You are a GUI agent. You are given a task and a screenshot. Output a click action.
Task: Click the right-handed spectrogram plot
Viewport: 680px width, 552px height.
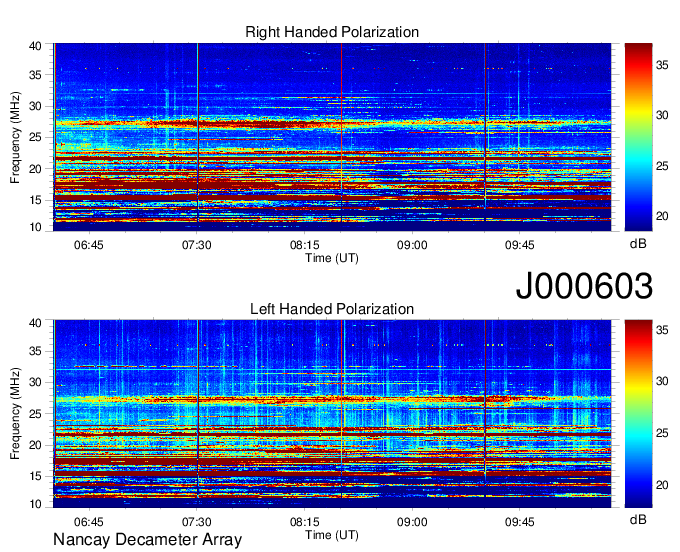332,137
